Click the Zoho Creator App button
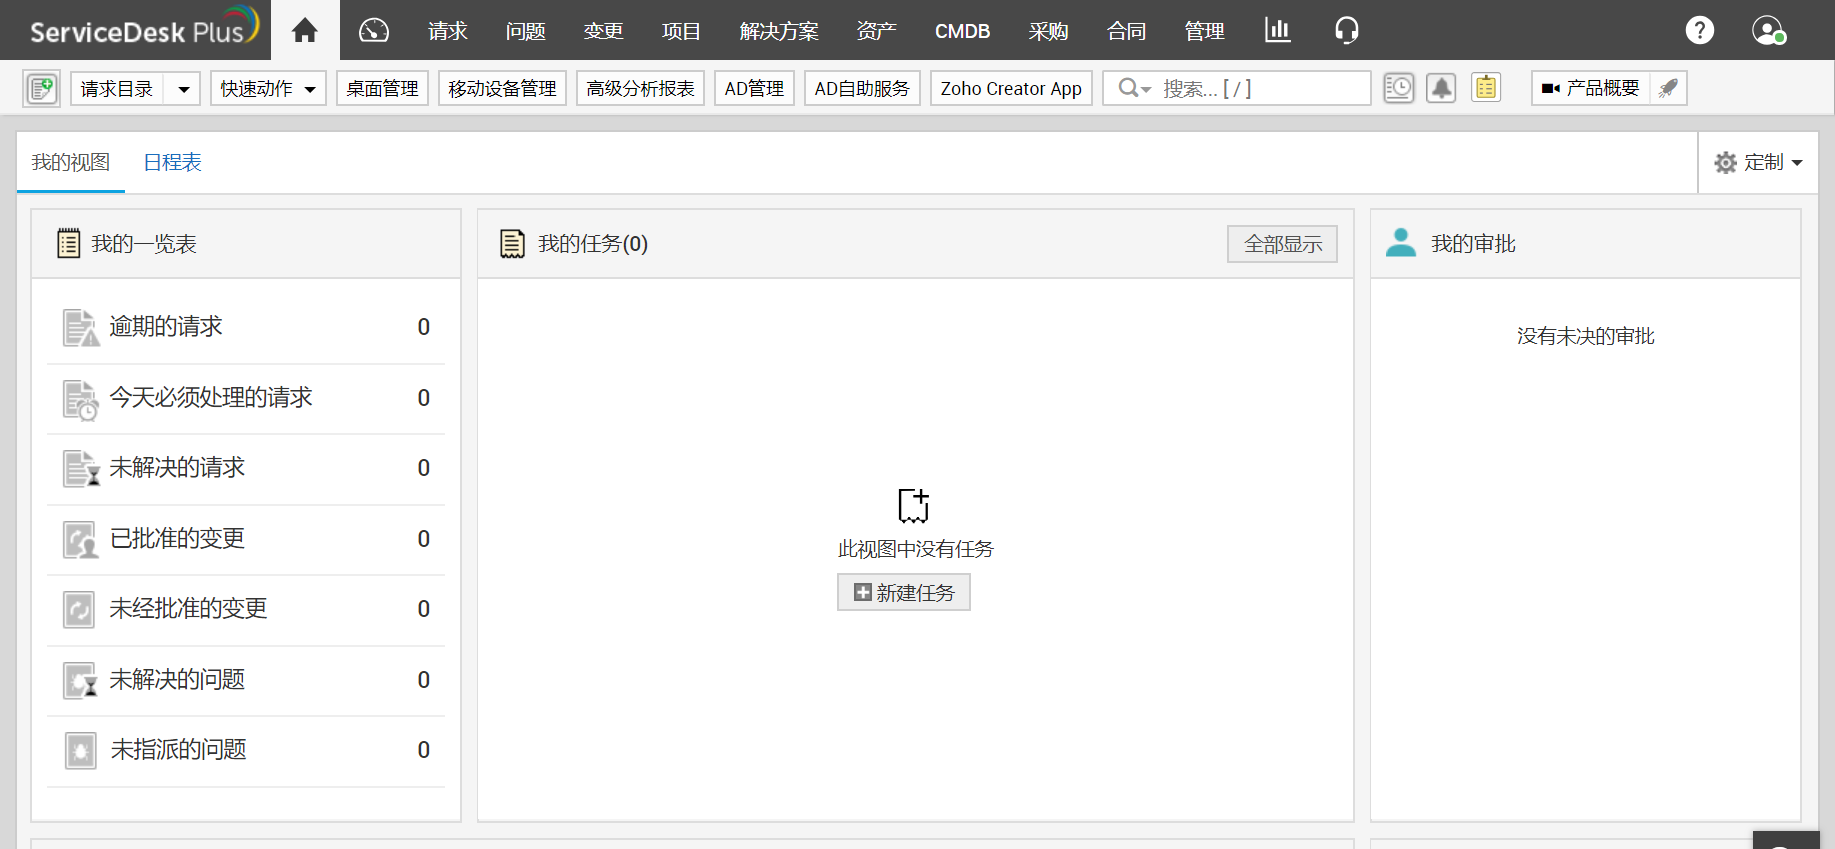The image size is (1835, 849). [1012, 88]
